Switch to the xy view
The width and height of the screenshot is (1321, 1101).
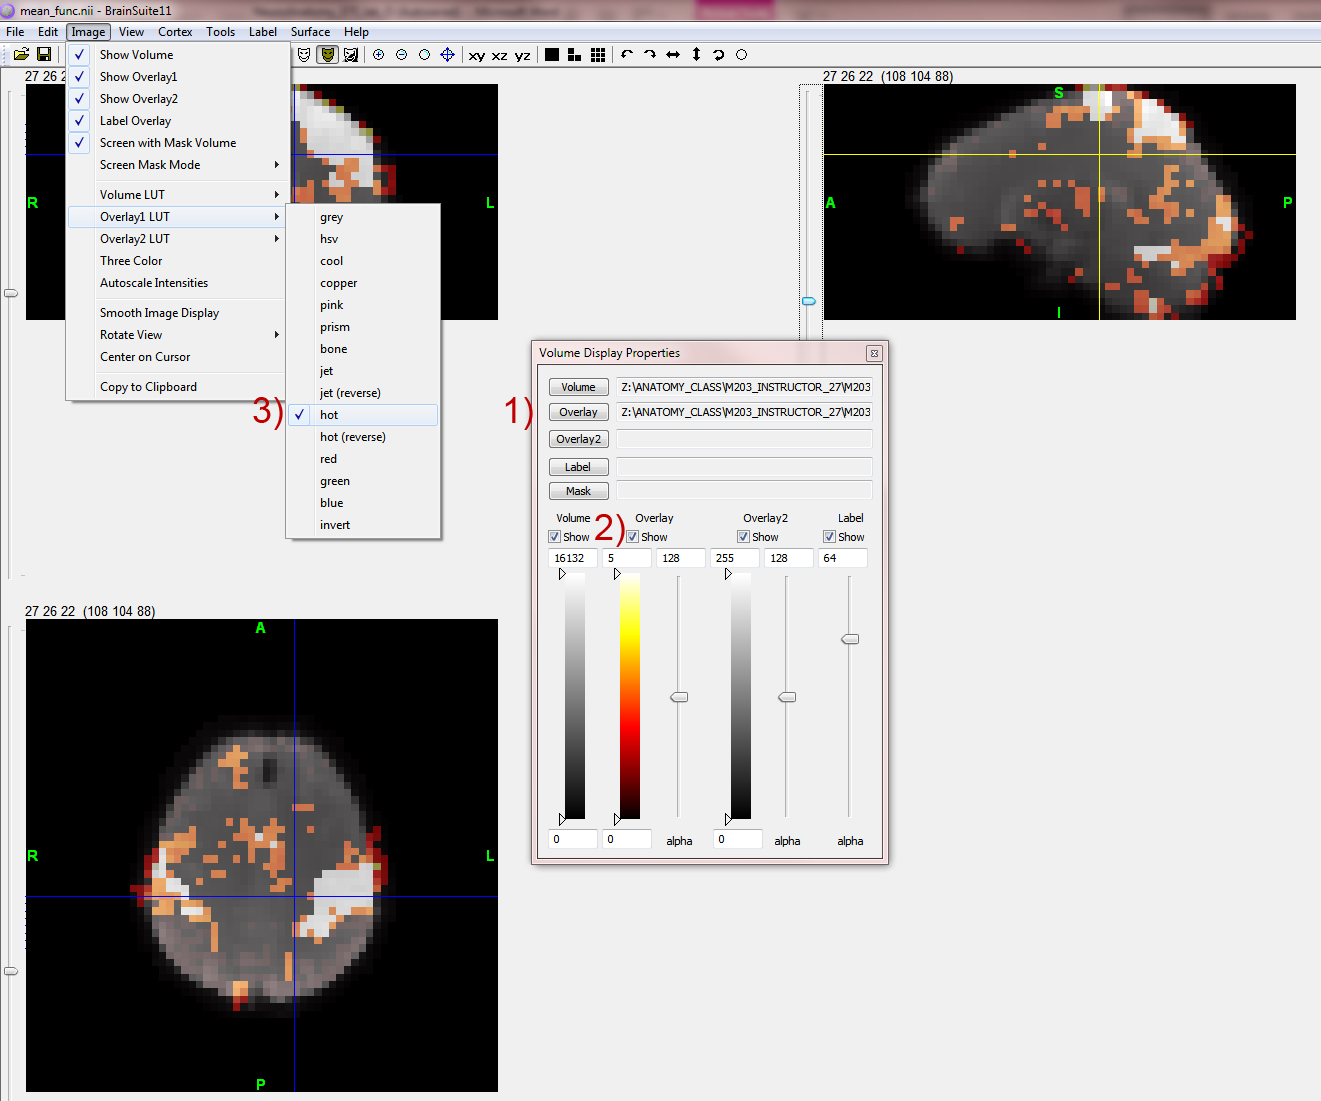tap(477, 56)
